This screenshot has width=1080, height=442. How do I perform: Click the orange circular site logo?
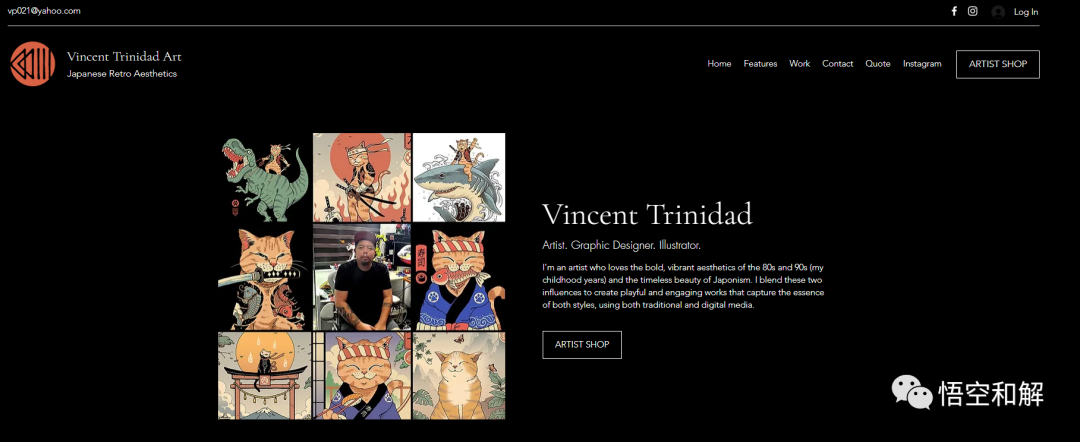coord(32,64)
